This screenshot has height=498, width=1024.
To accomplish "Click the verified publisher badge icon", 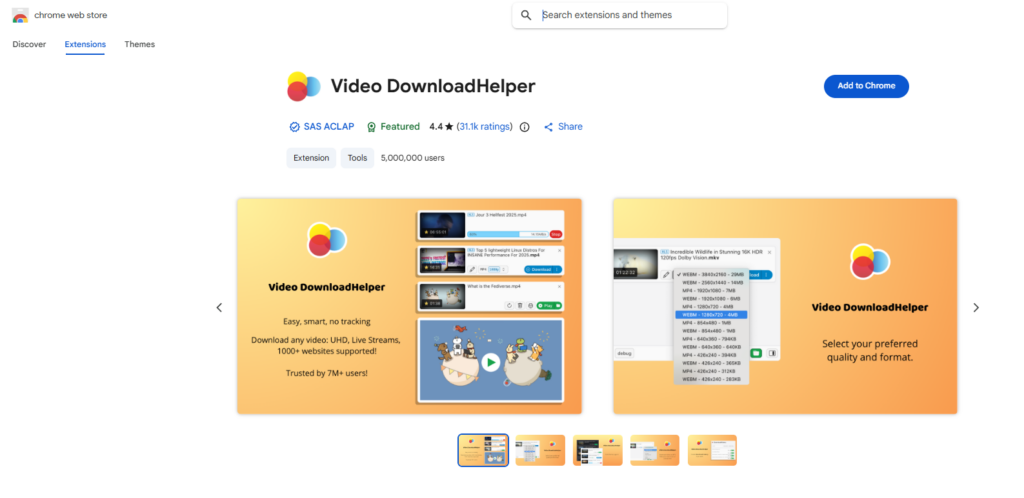I will coord(295,127).
